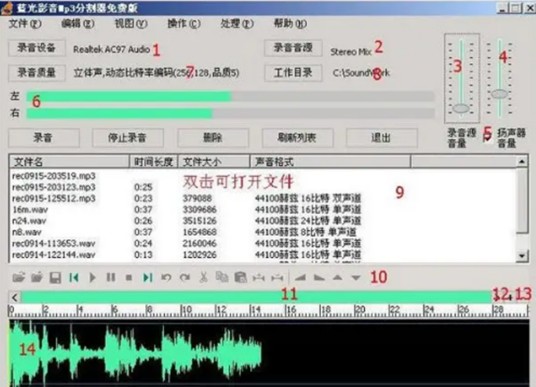Click the paste clipboard icon
Viewport: 536px width, 387px height.
(x=240, y=277)
